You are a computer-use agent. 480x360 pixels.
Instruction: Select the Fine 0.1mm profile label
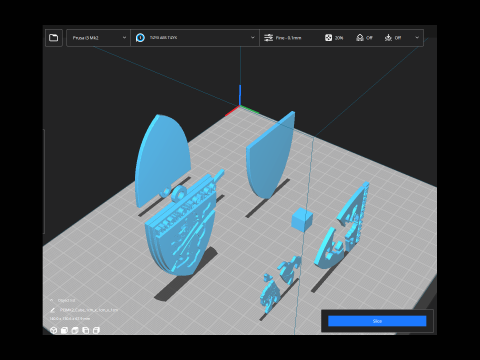288,38
